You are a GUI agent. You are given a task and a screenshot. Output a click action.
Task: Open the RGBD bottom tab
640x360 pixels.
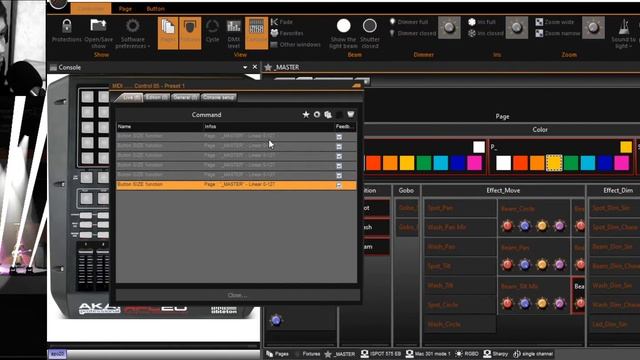(467, 354)
